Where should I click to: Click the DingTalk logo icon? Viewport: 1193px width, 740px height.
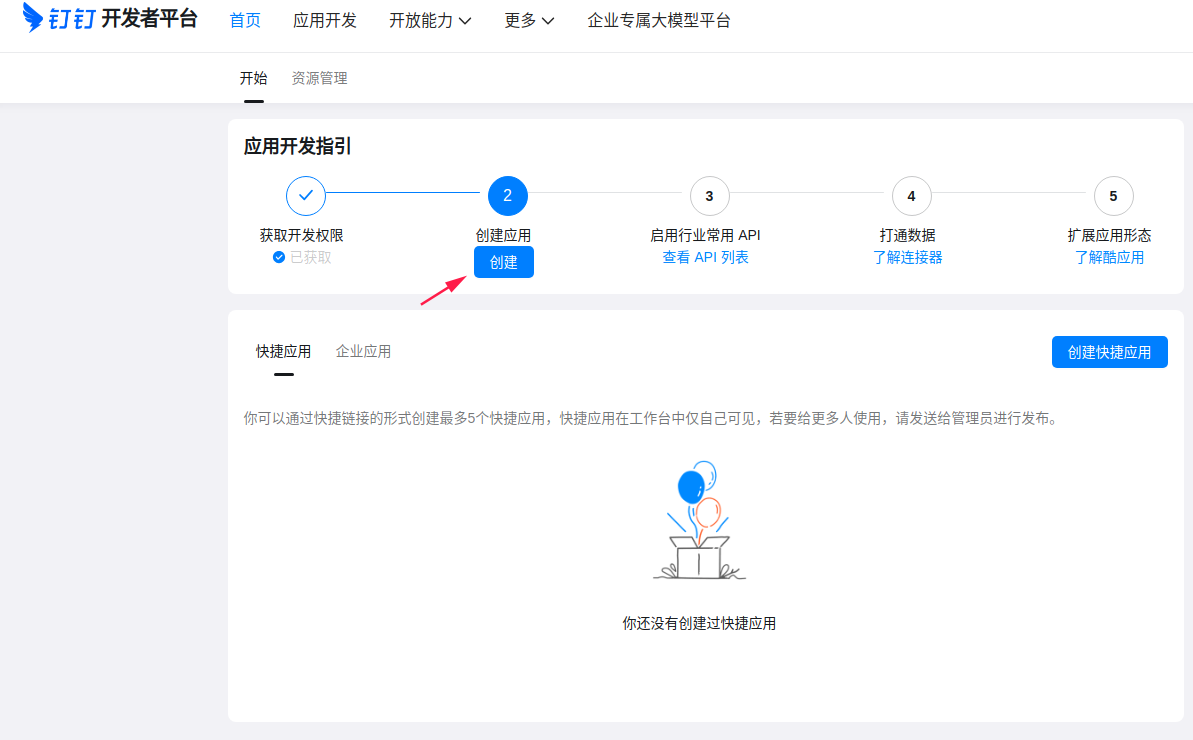33,17
